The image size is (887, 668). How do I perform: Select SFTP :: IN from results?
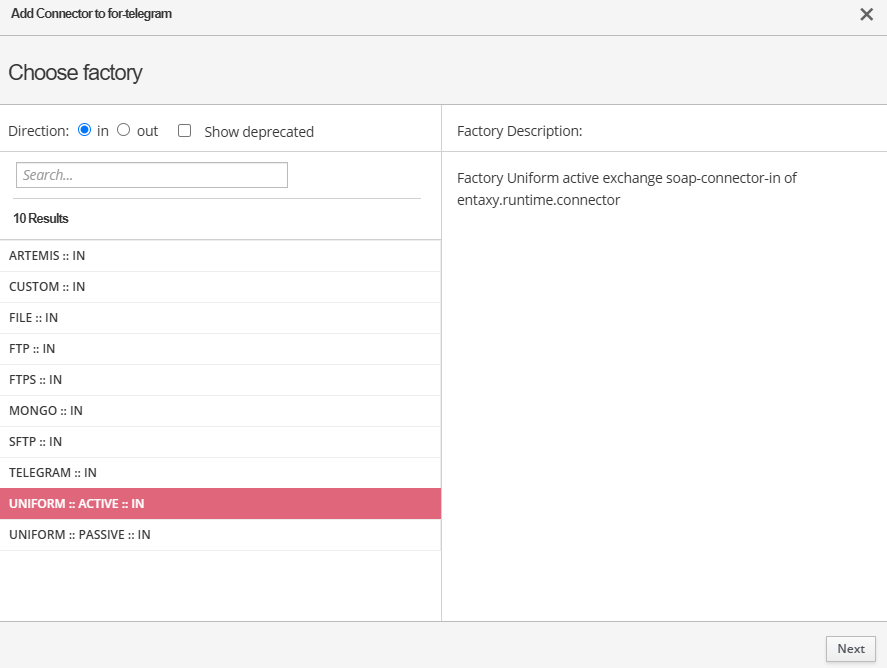coord(36,442)
